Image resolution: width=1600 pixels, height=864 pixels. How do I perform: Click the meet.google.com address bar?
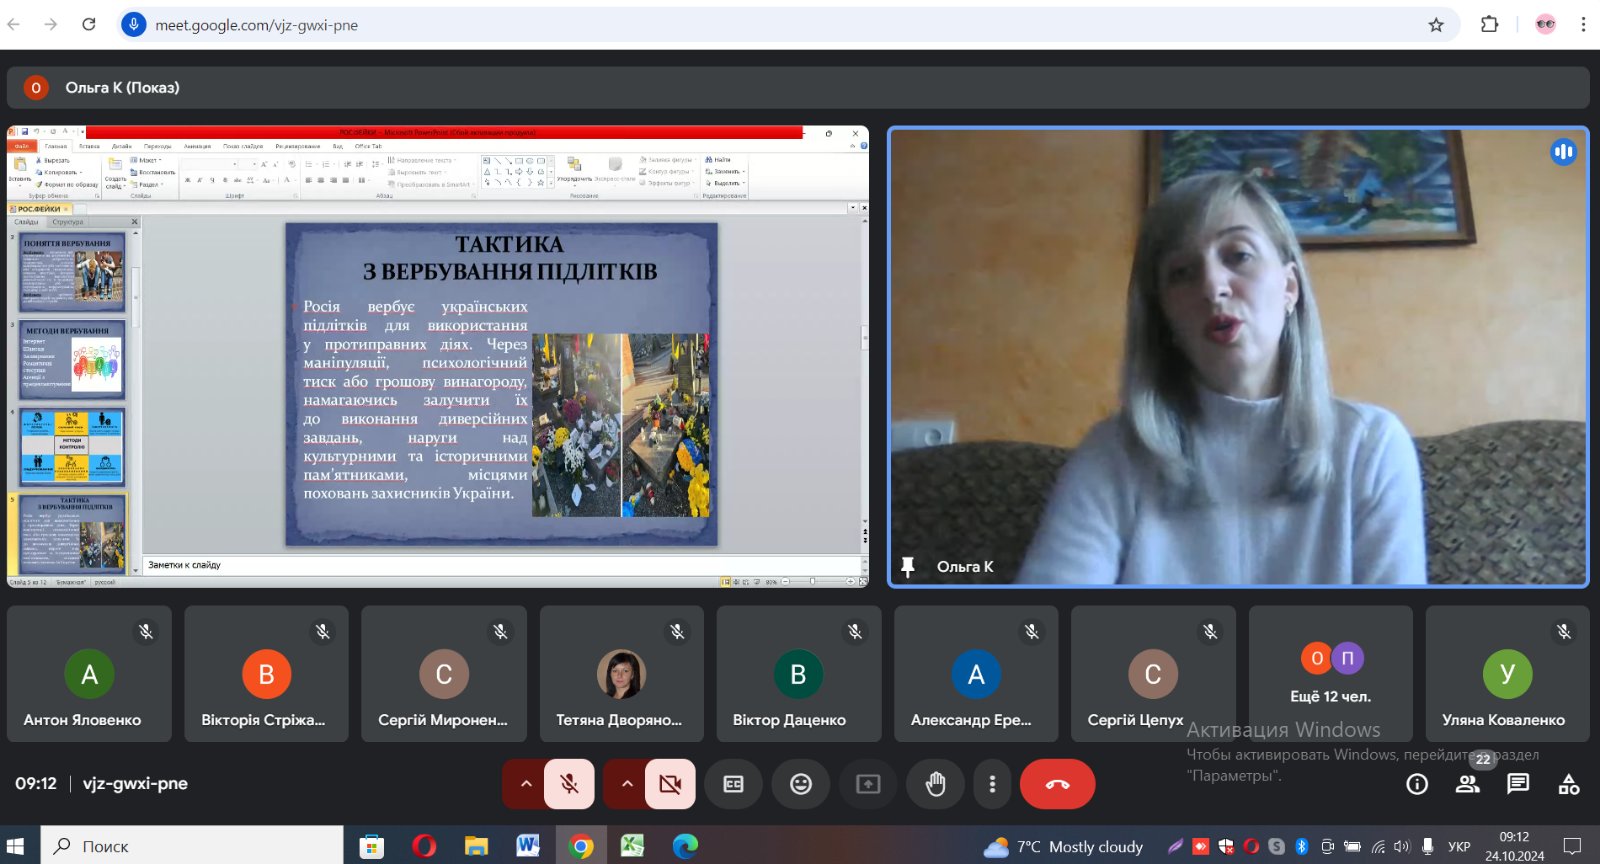click(x=700, y=25)
